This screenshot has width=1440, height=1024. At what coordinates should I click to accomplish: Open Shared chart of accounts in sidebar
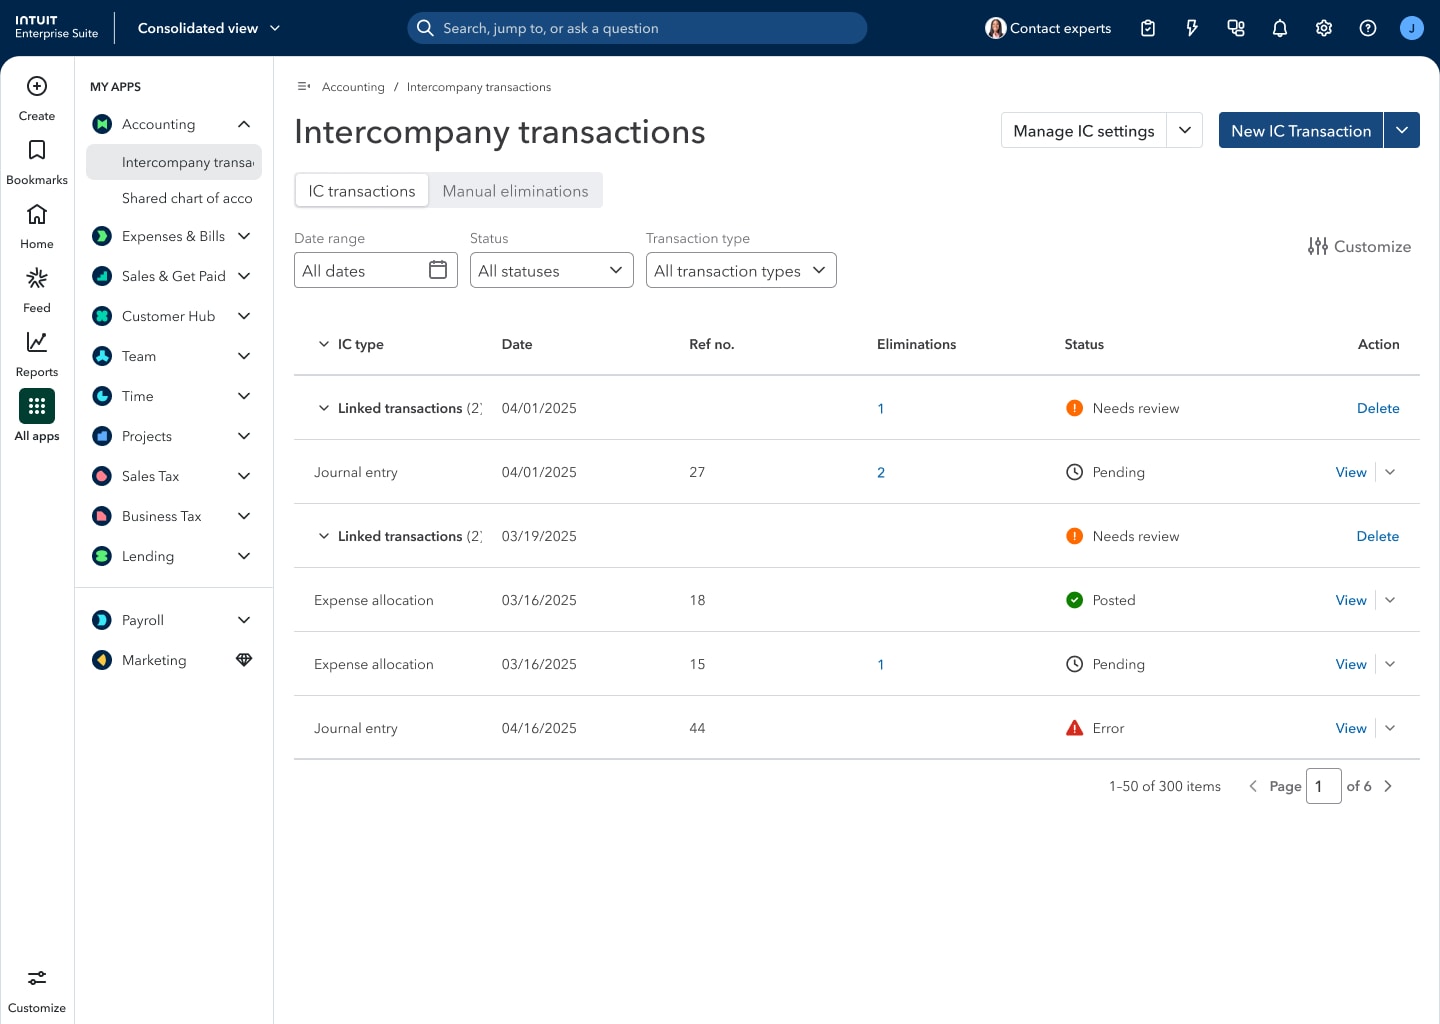174,198
